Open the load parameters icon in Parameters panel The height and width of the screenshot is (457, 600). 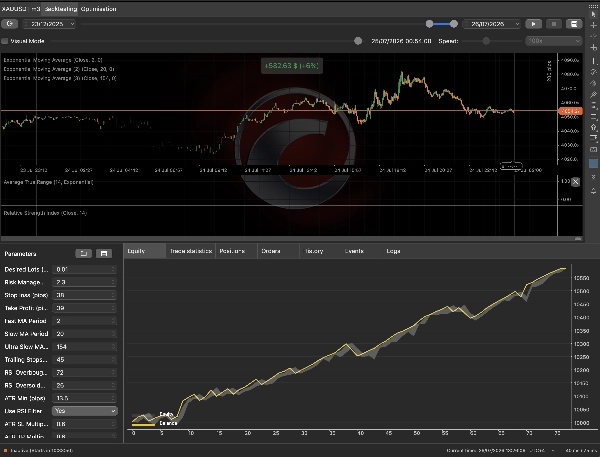(83, 253)
